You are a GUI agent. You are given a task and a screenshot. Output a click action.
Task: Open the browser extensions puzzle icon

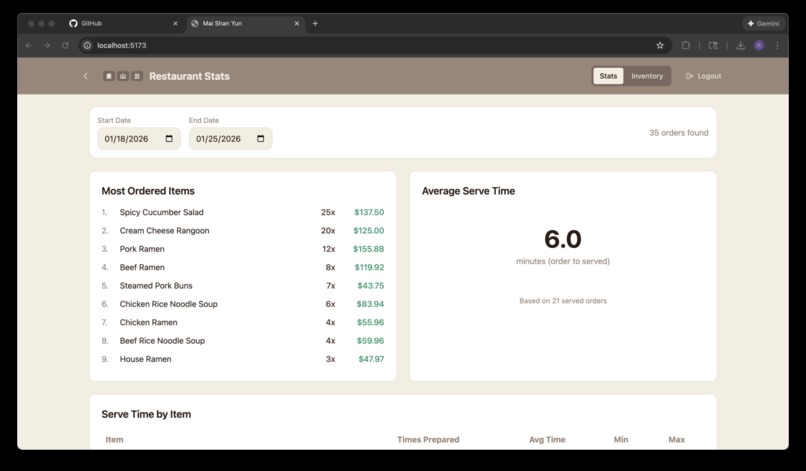[x=686, y=45]
